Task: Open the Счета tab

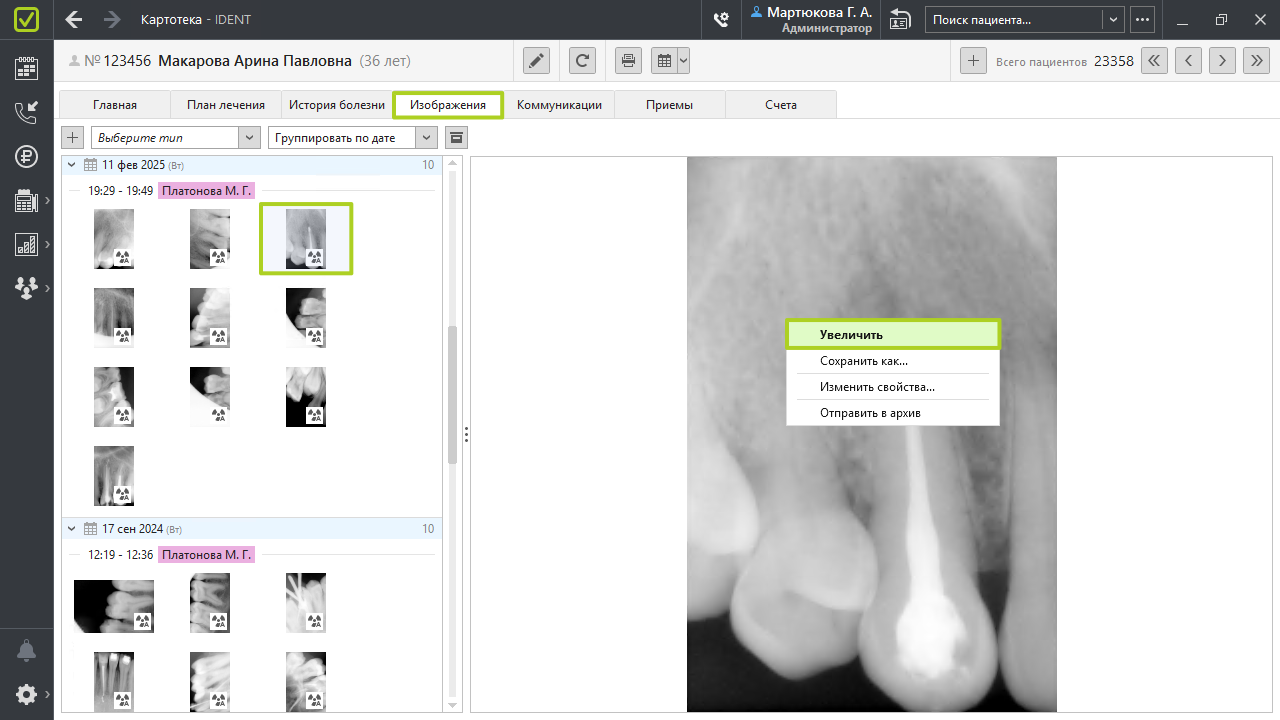Action: pos(781,105)
